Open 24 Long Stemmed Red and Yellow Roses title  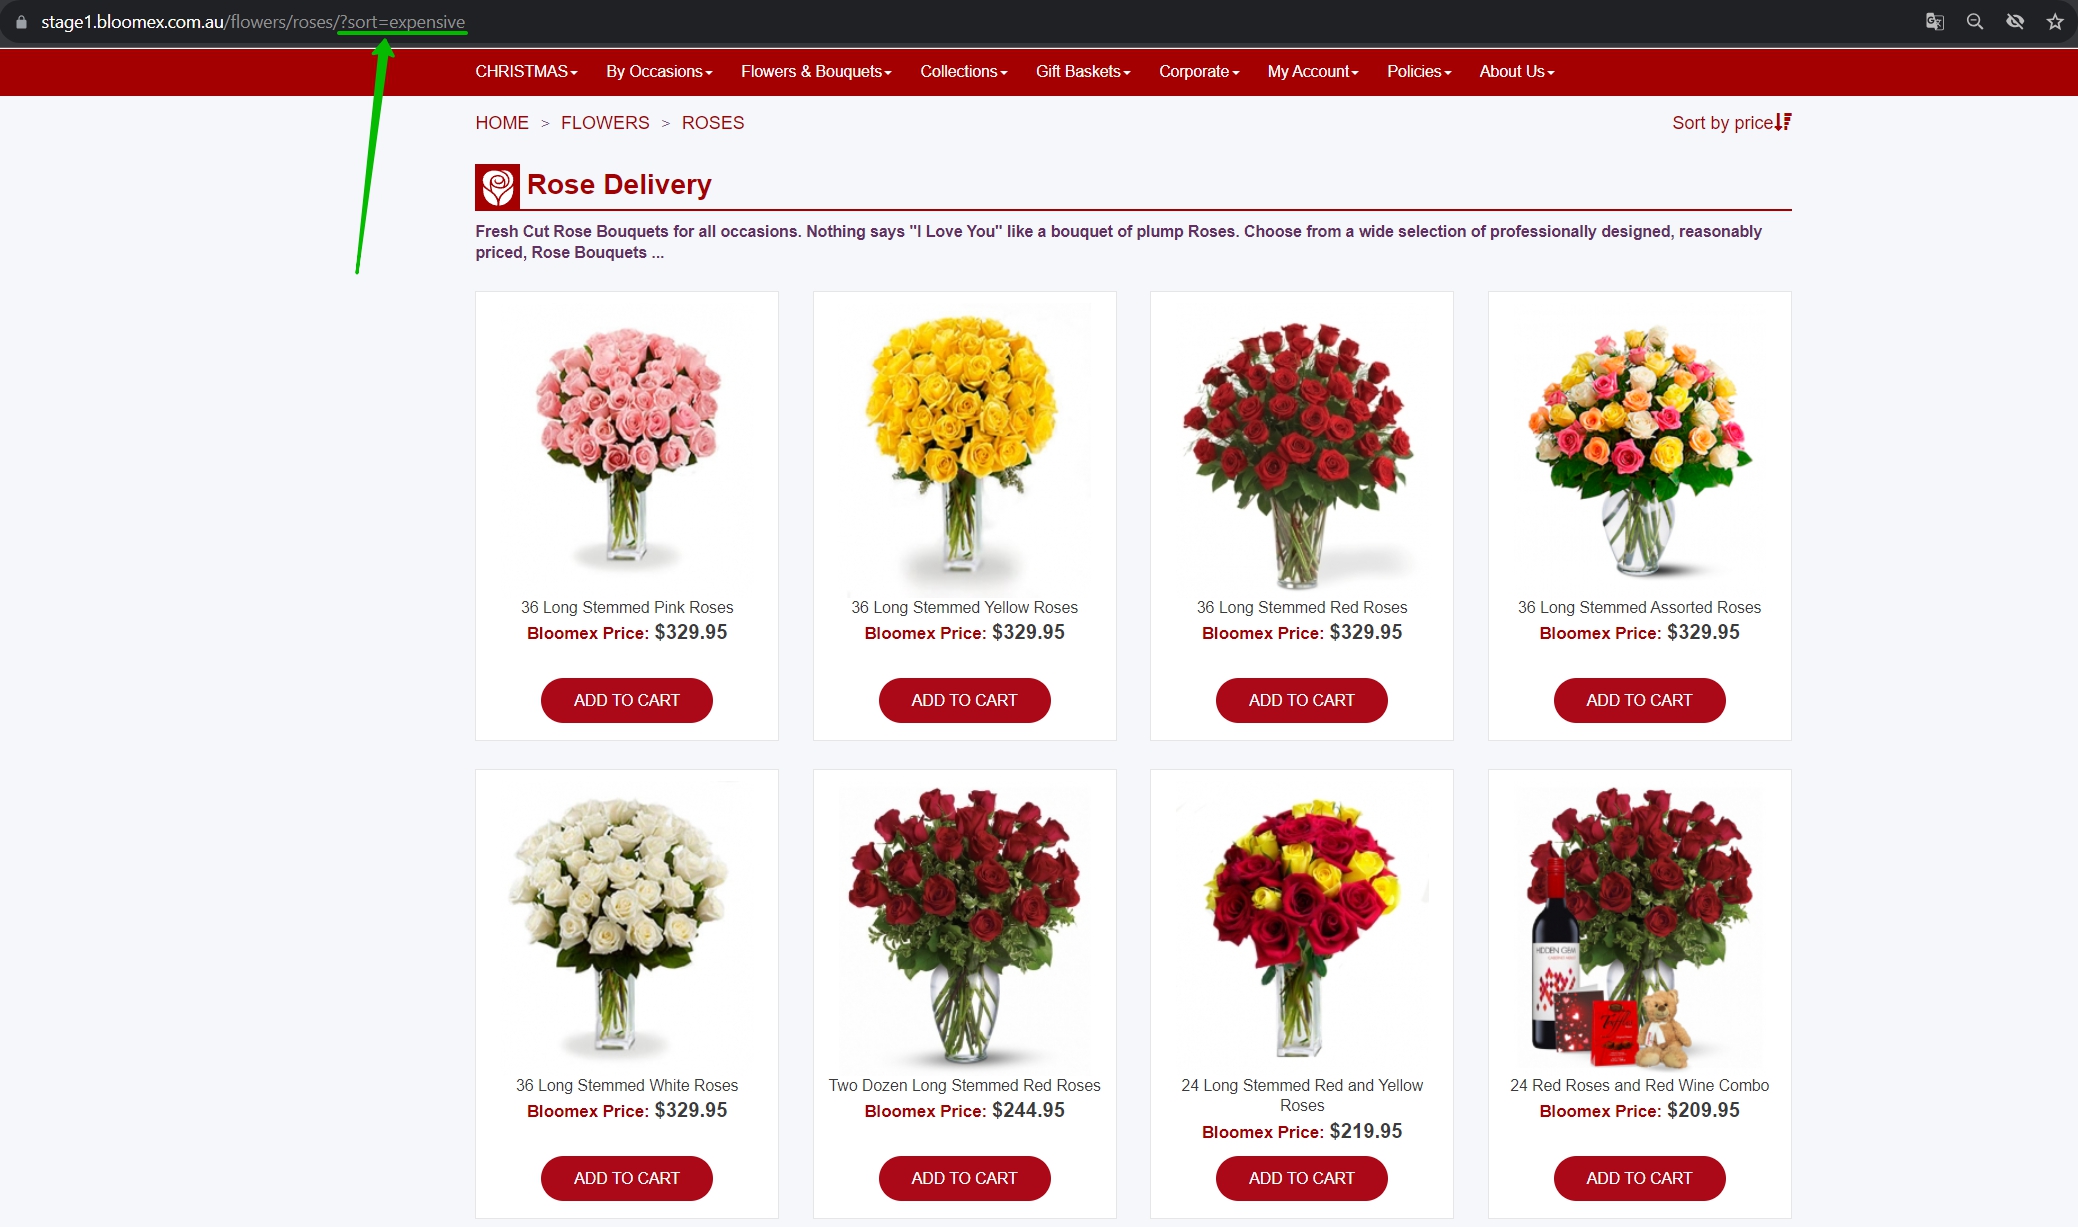(x=1302, y=1095)
